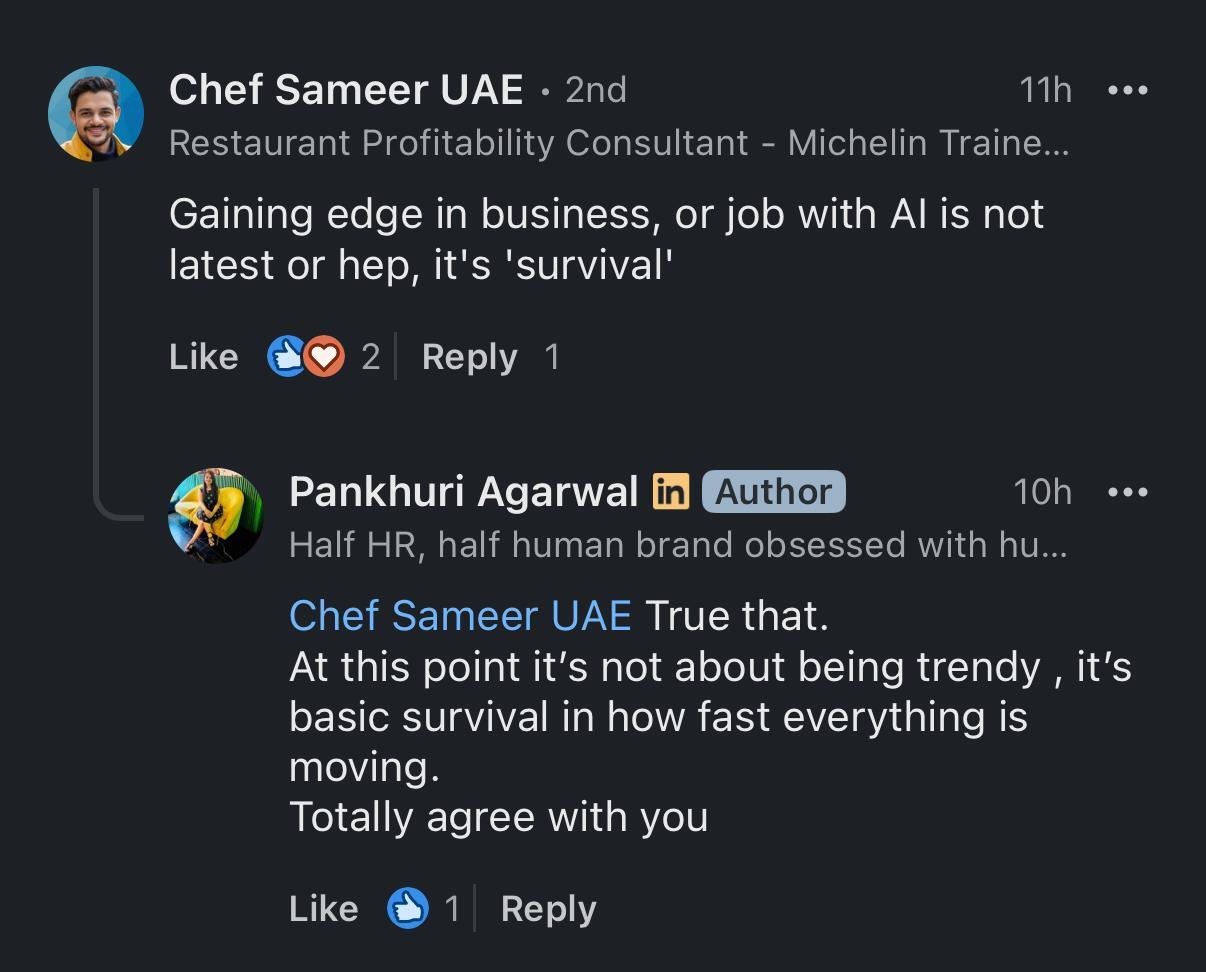Screen dimensions: 1206x972
Task: Like Chef Sameer UAE's comment
Action: (x=204, y=357)
